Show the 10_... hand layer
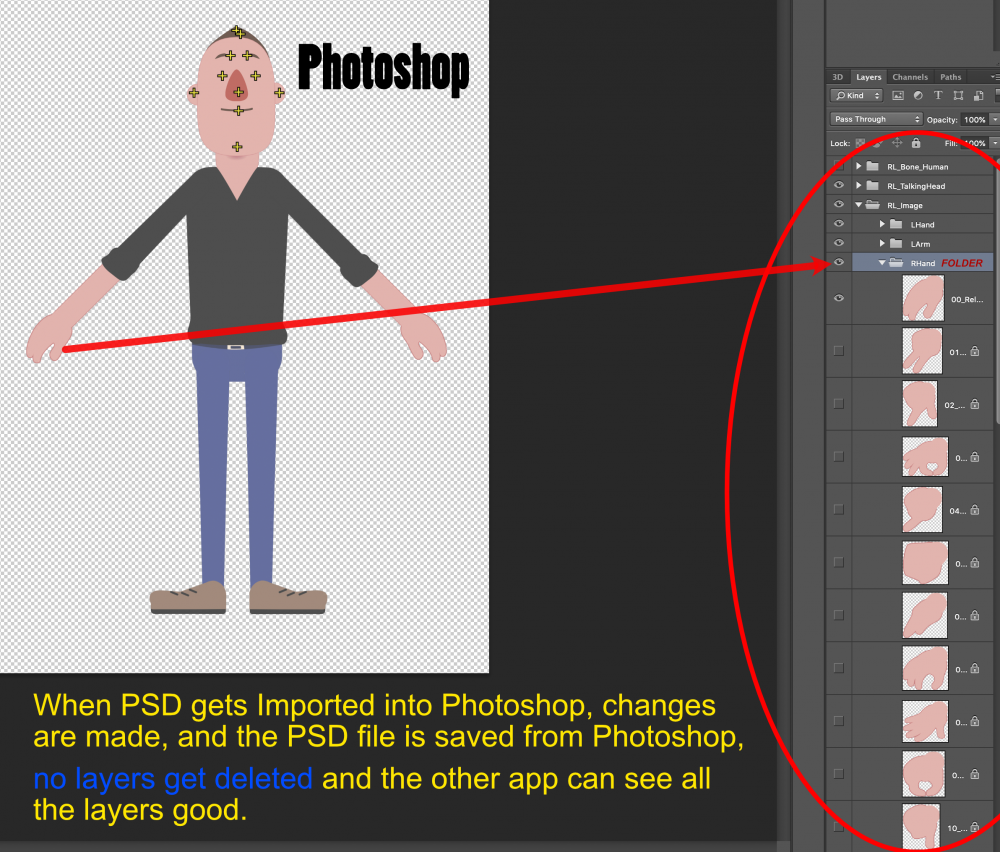Viewport: 1000px width, 852px height. (839, 826)
